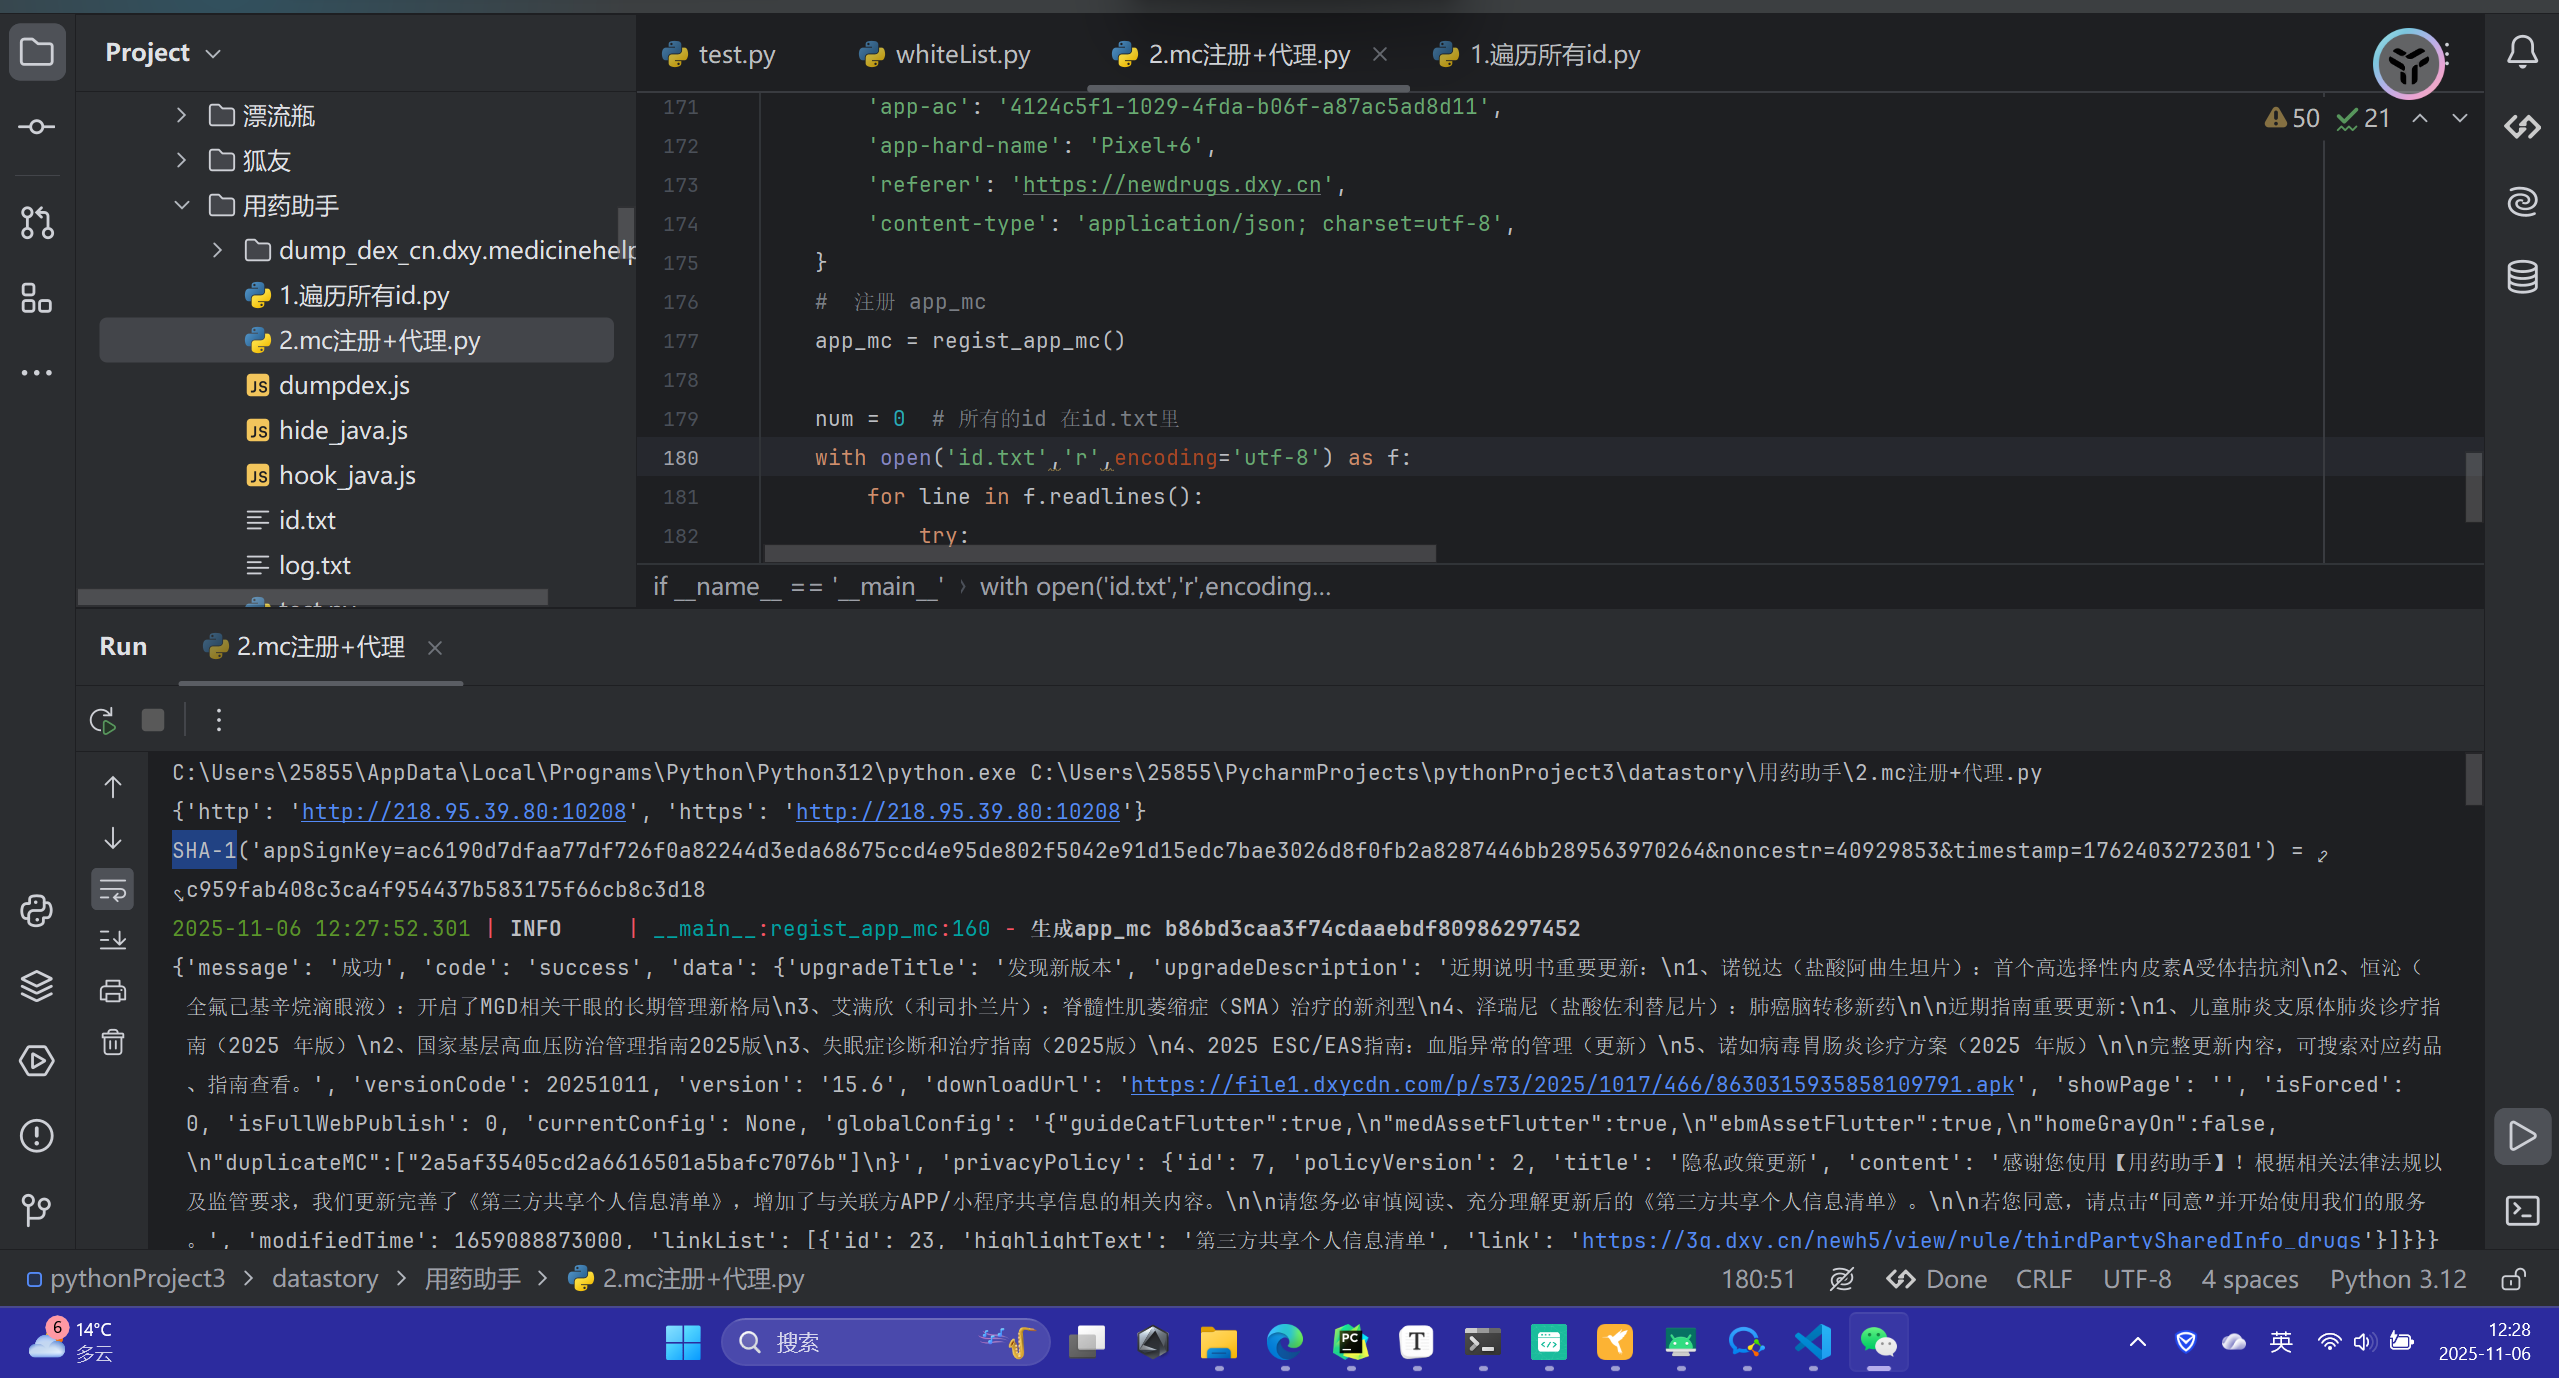Open the Python Console tool window
This screenshot has width=2559, height=1378.
(37, 911)
